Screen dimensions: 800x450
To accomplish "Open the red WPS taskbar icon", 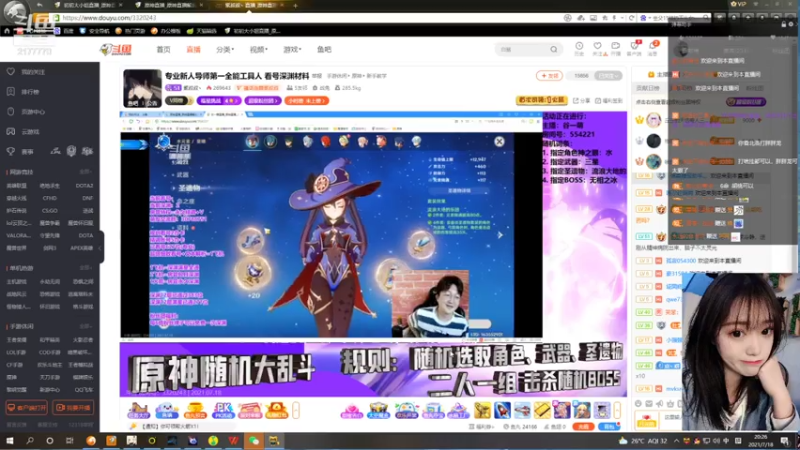I will click(x=233, y=440).
